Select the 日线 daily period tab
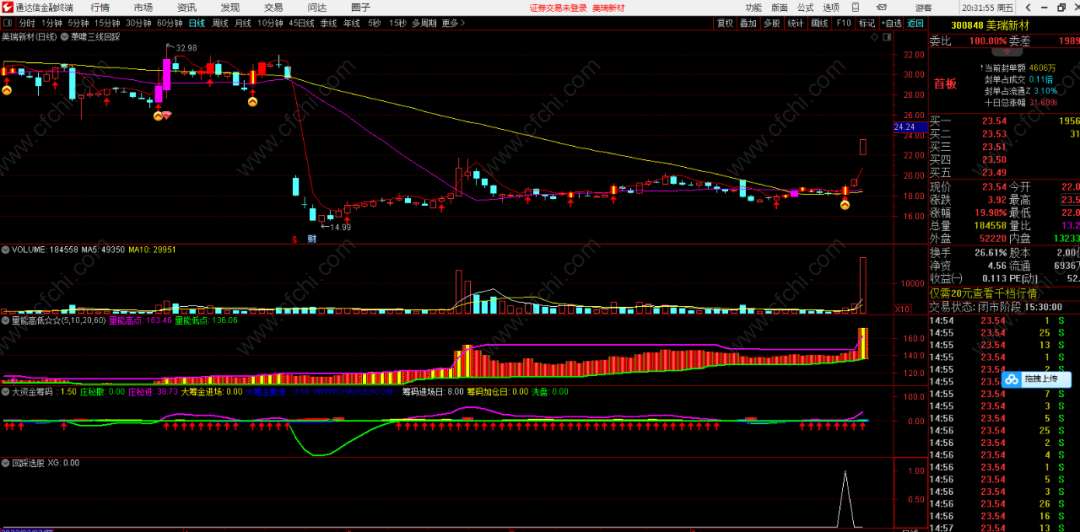Viewport: 1080px width, 532px height. (197, 23)
